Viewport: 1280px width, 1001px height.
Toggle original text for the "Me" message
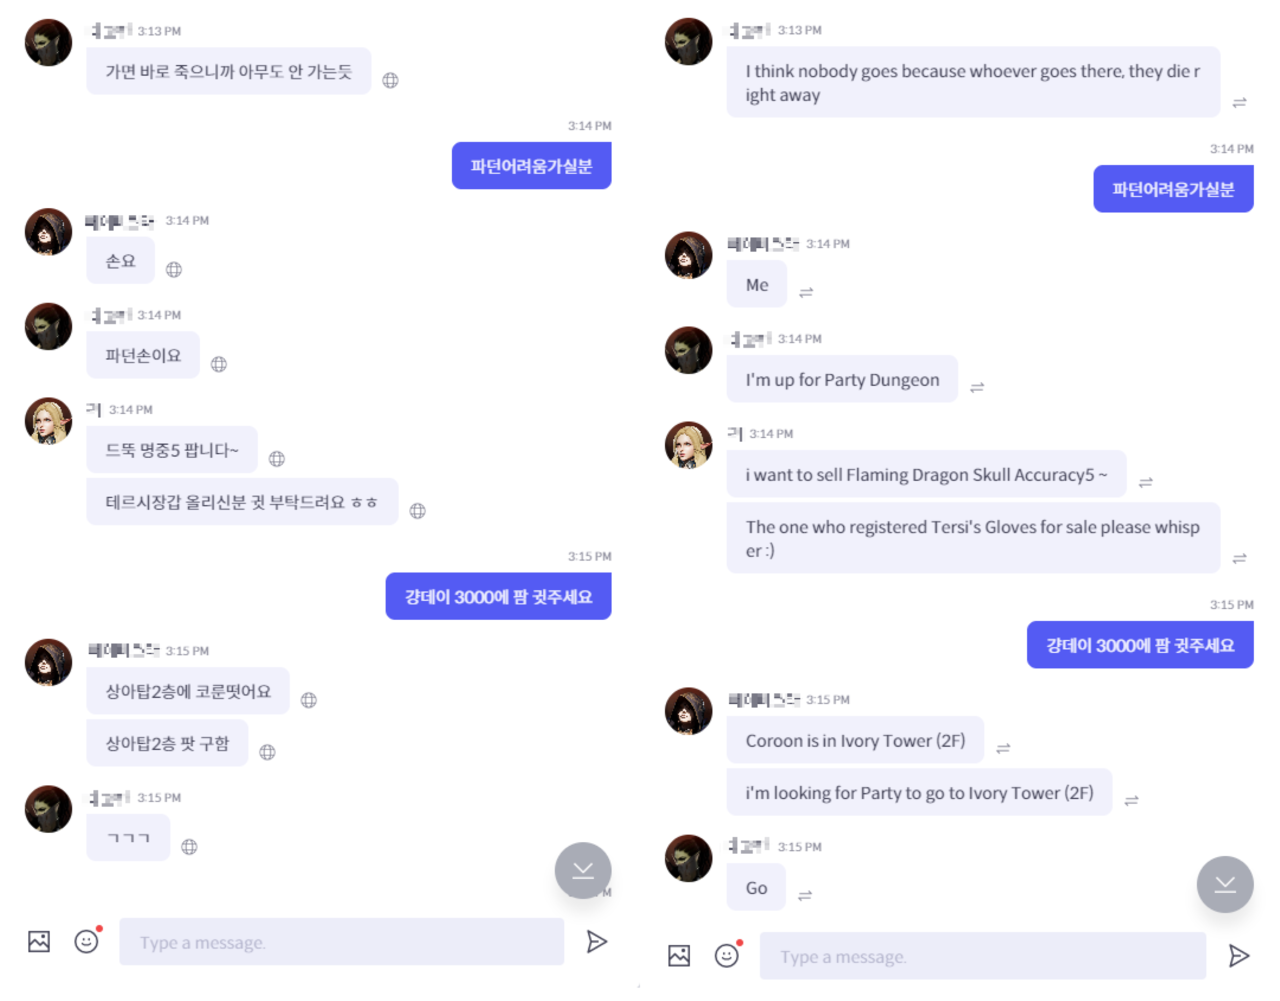point(807,291)
